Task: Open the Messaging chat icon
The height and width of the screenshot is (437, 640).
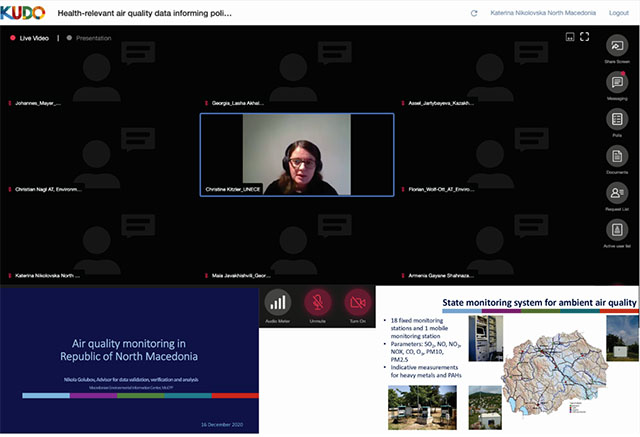Action: coord(616,84)
